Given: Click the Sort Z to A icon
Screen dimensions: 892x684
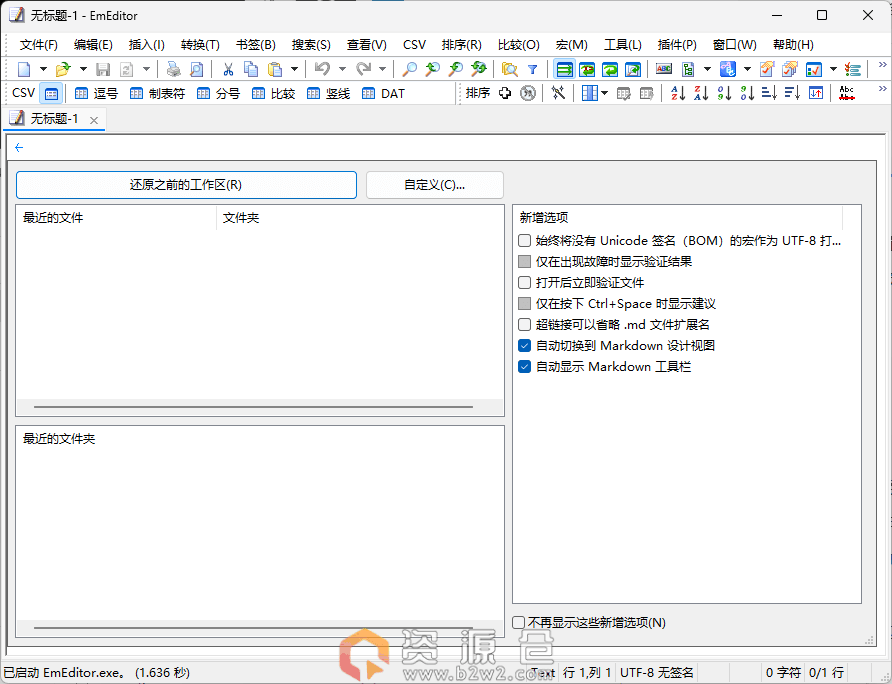Looking at the screenshot, I should [700, 93].
